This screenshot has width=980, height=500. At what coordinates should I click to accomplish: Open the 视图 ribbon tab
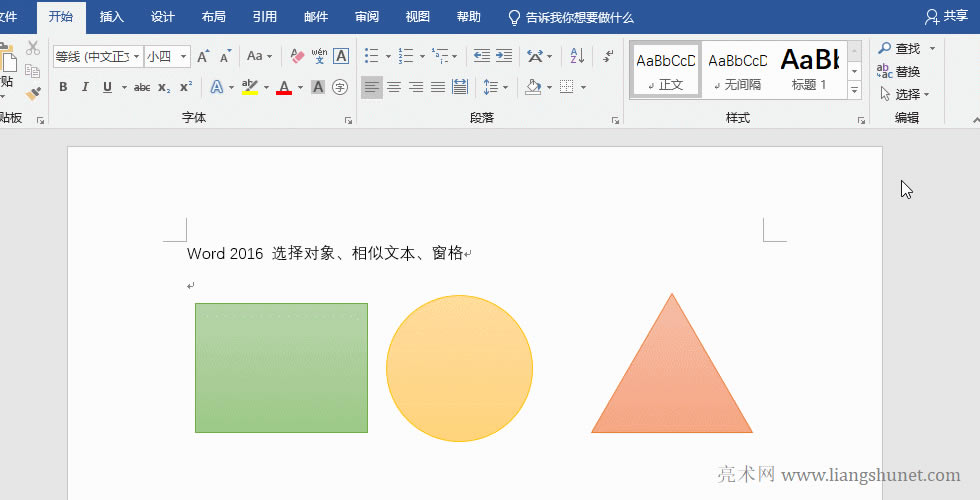(x=417, y=17)
